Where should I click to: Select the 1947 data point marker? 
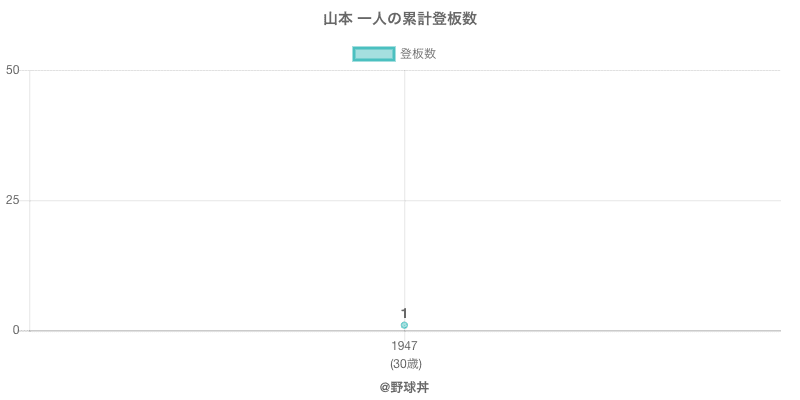[x=404, y=325]
